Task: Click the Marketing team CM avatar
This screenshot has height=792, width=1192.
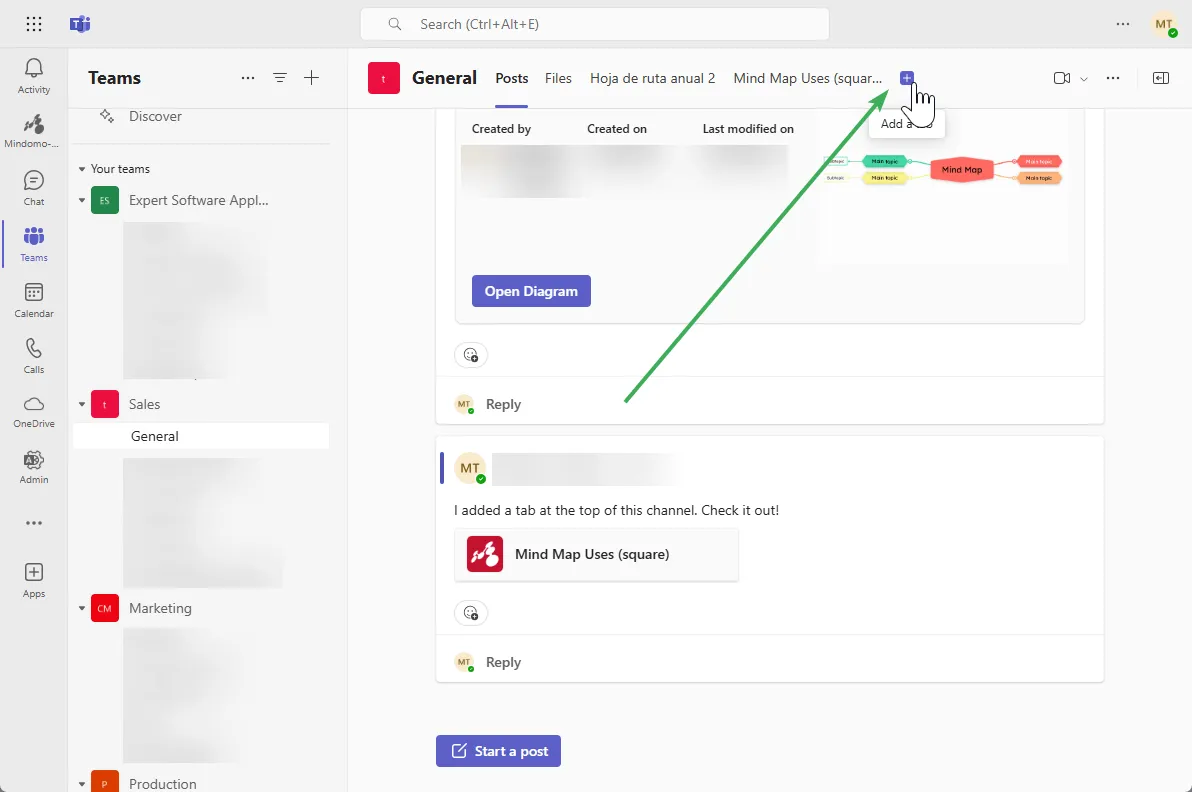Action: point(105,608)
